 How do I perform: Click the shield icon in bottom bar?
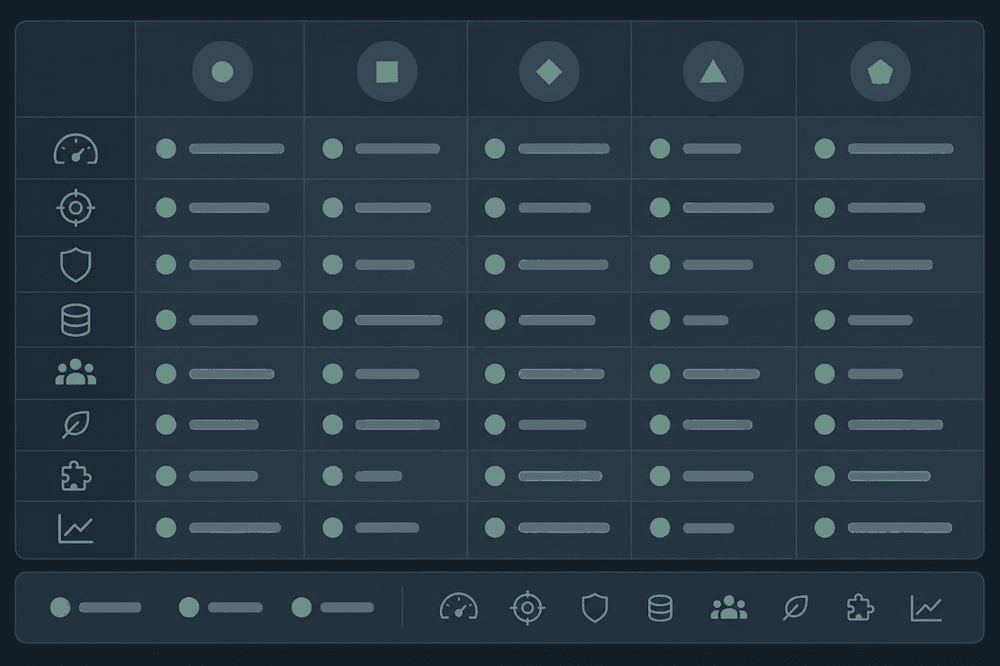click(594, 607)
